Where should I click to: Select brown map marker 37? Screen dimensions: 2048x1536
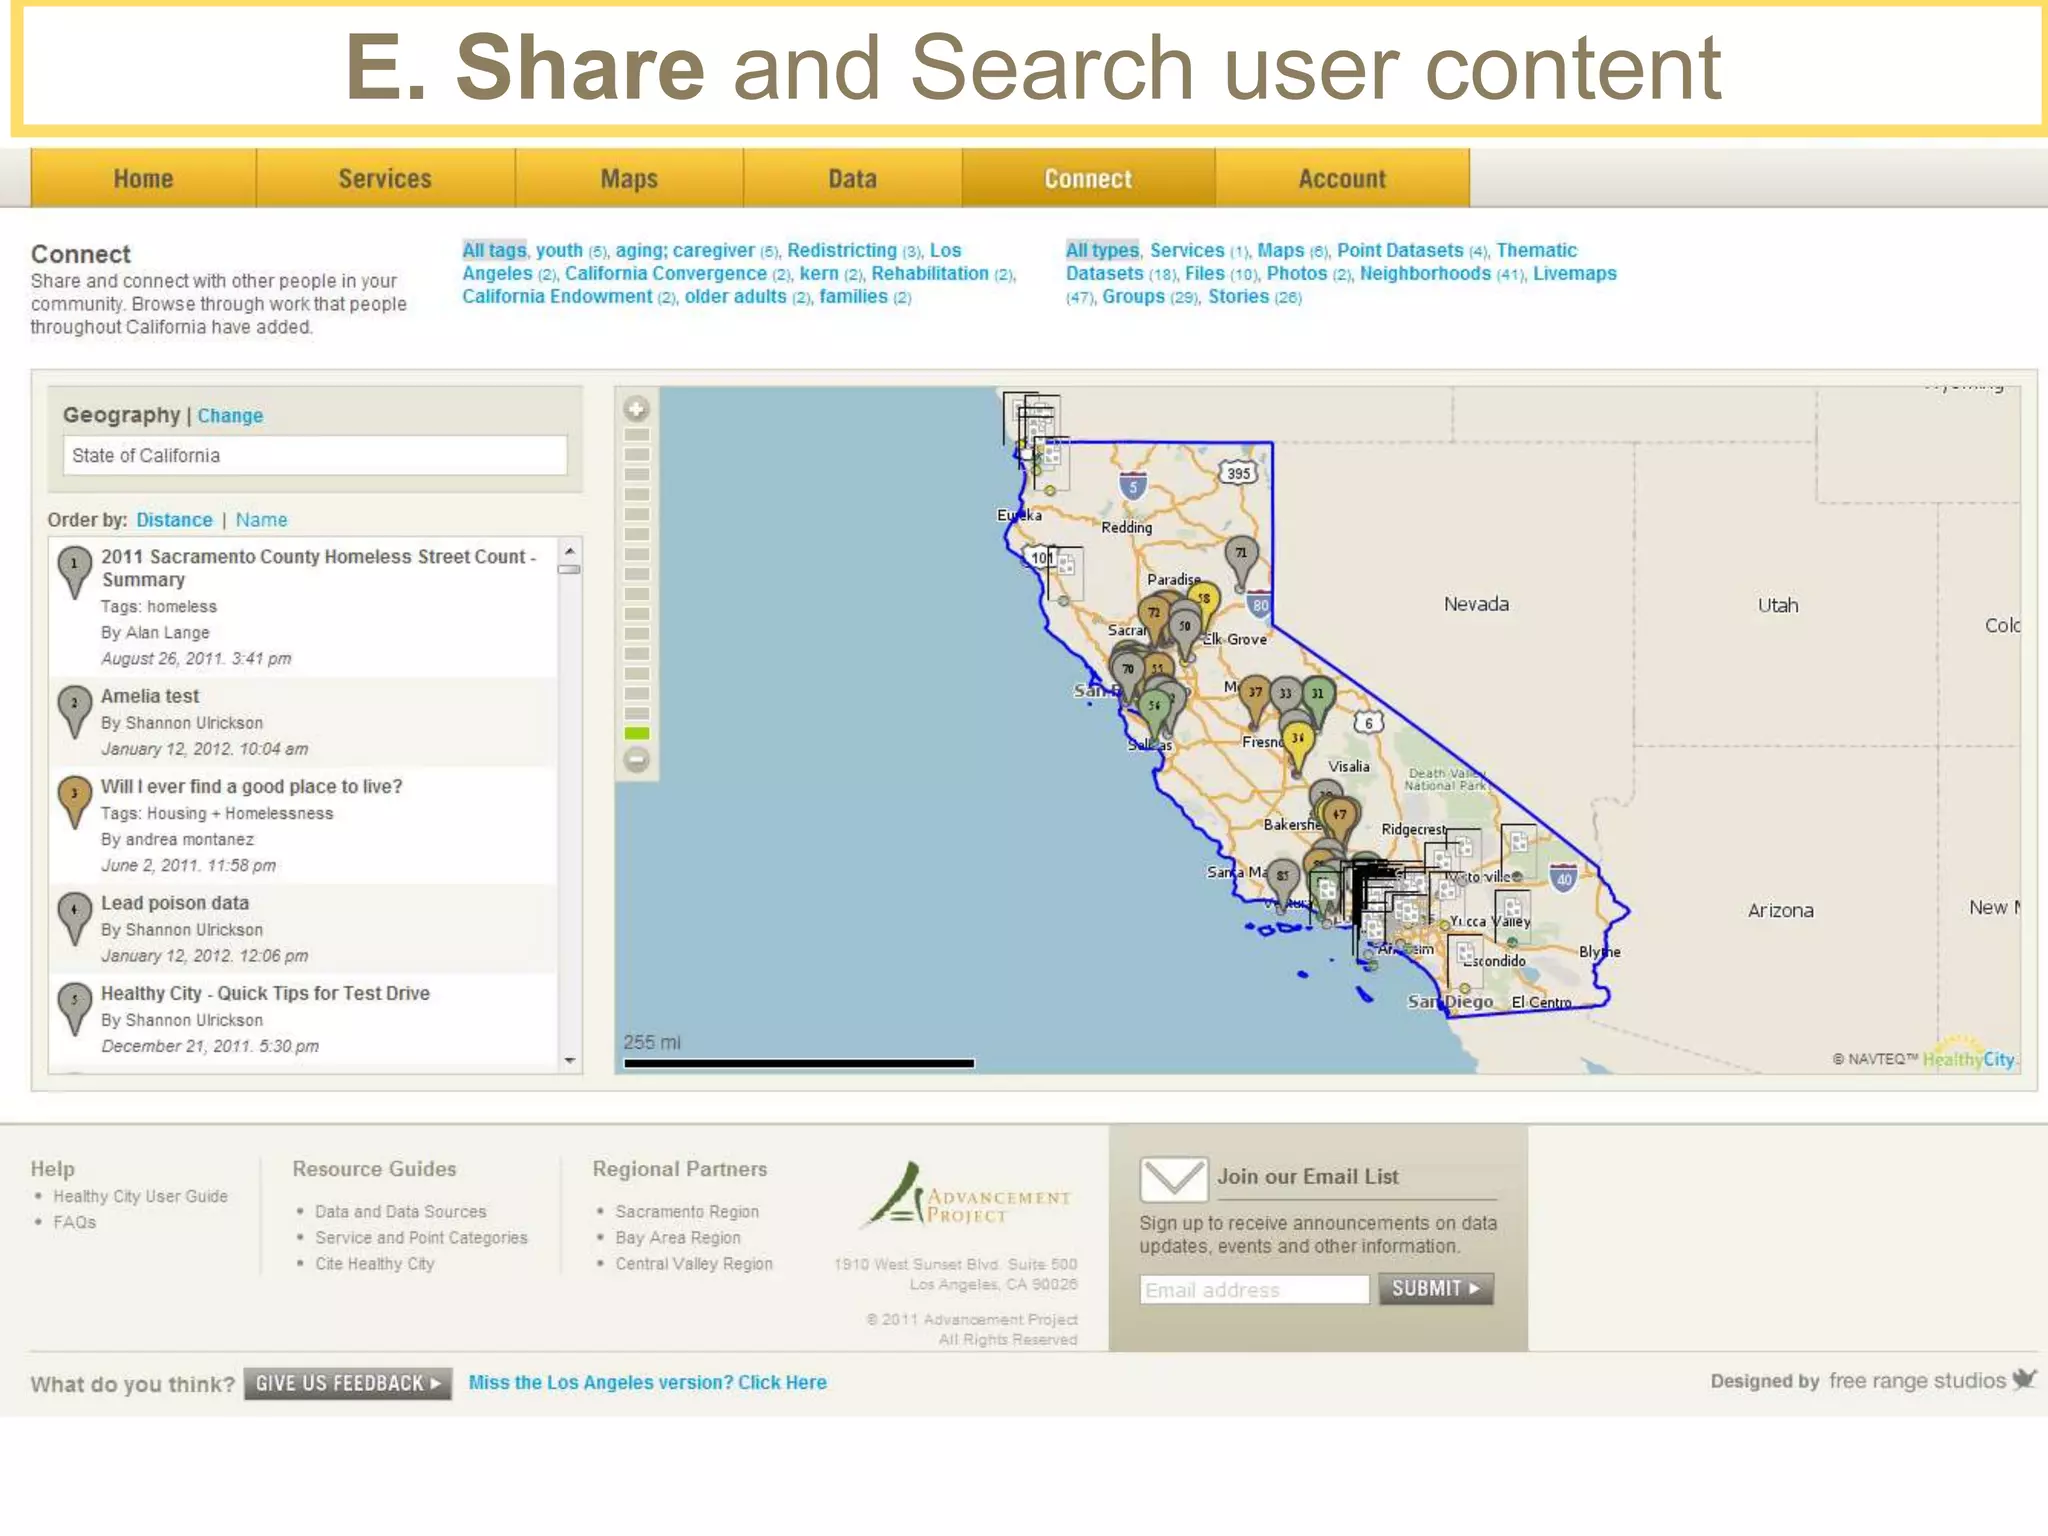click(x=1255, y=697)
